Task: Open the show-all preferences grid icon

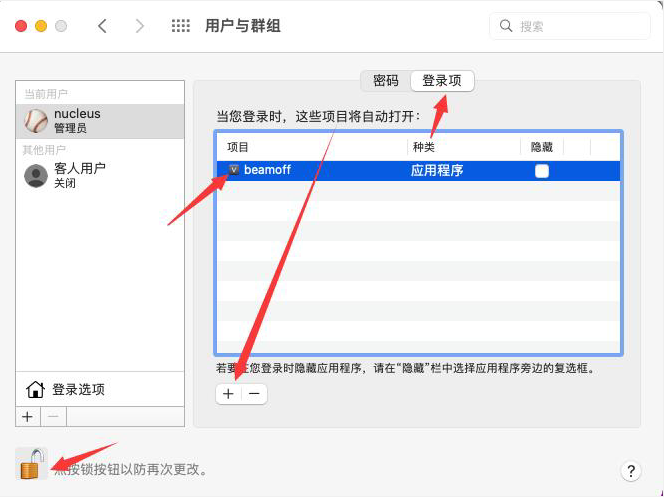Action: [x=181, y=26]
